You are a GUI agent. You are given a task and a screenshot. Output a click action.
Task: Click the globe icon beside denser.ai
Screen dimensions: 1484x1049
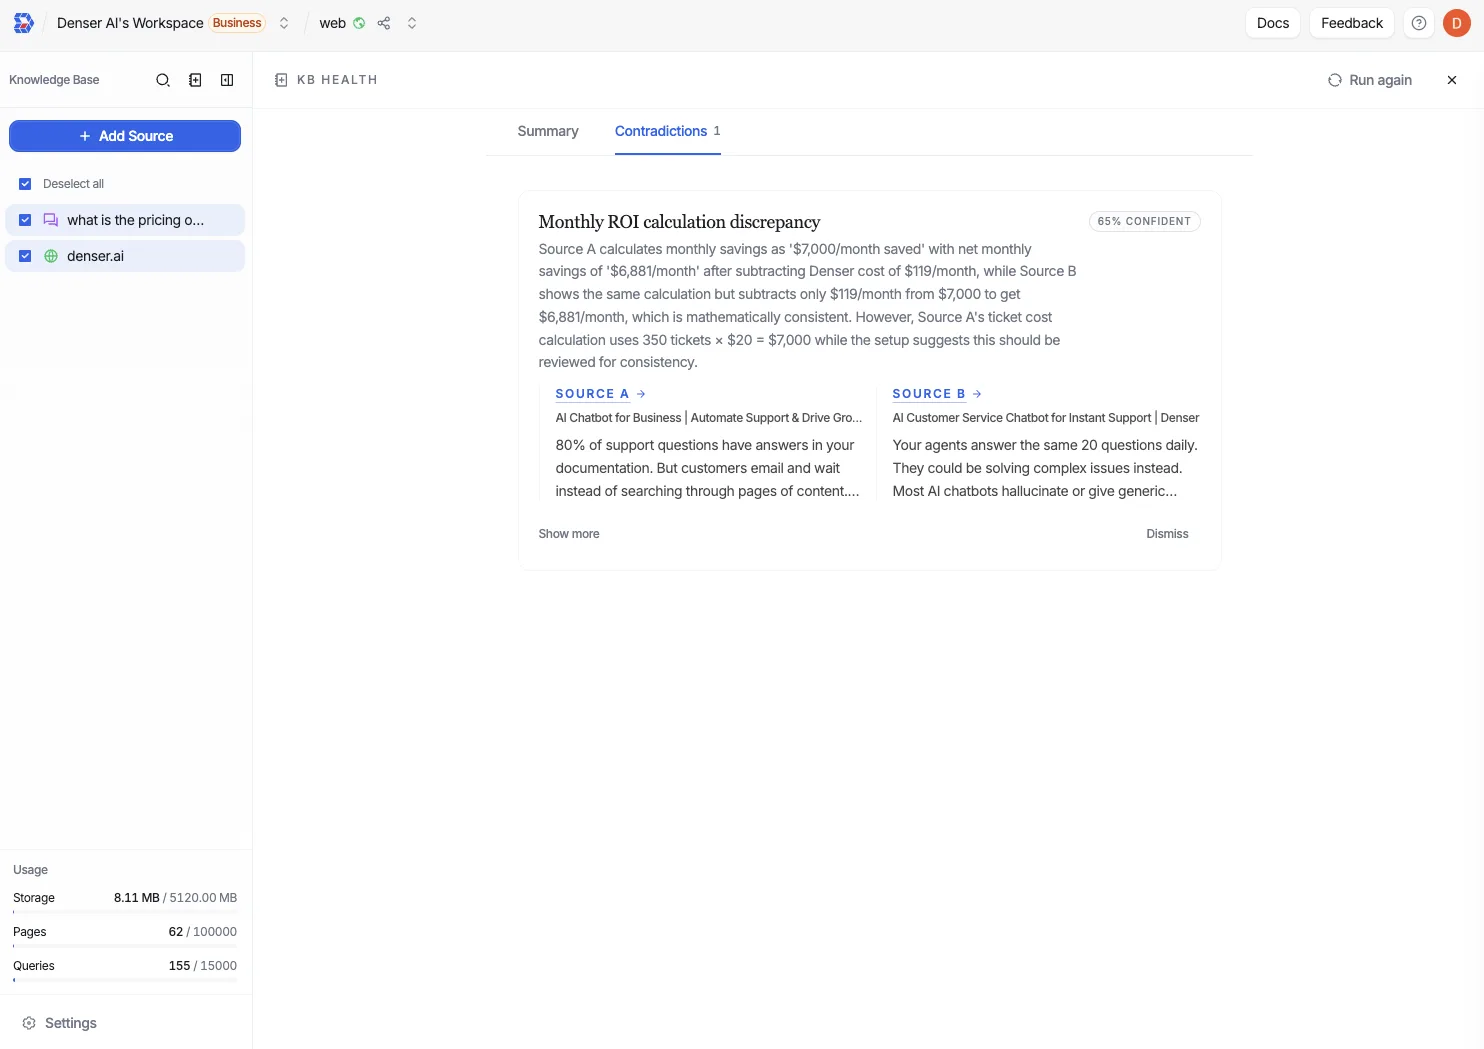click(x=51, y=256)
